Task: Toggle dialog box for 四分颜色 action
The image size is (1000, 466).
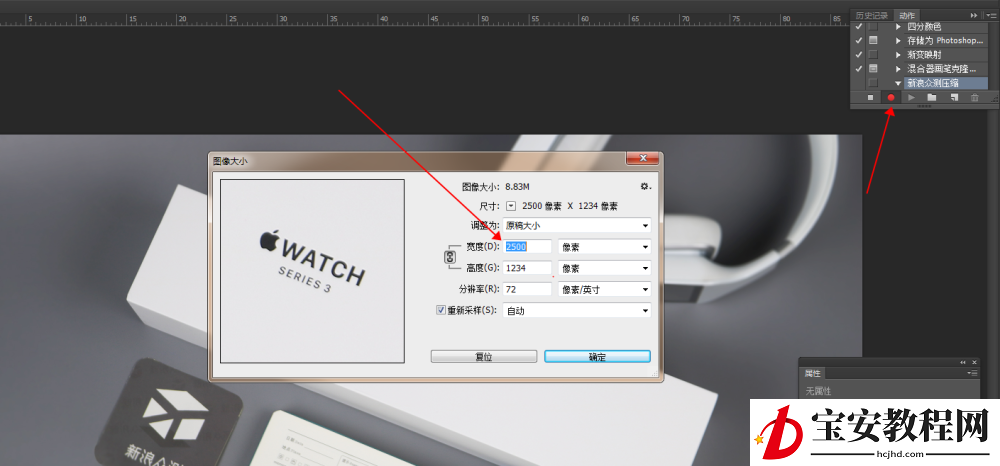Action: tap(873, 27)
